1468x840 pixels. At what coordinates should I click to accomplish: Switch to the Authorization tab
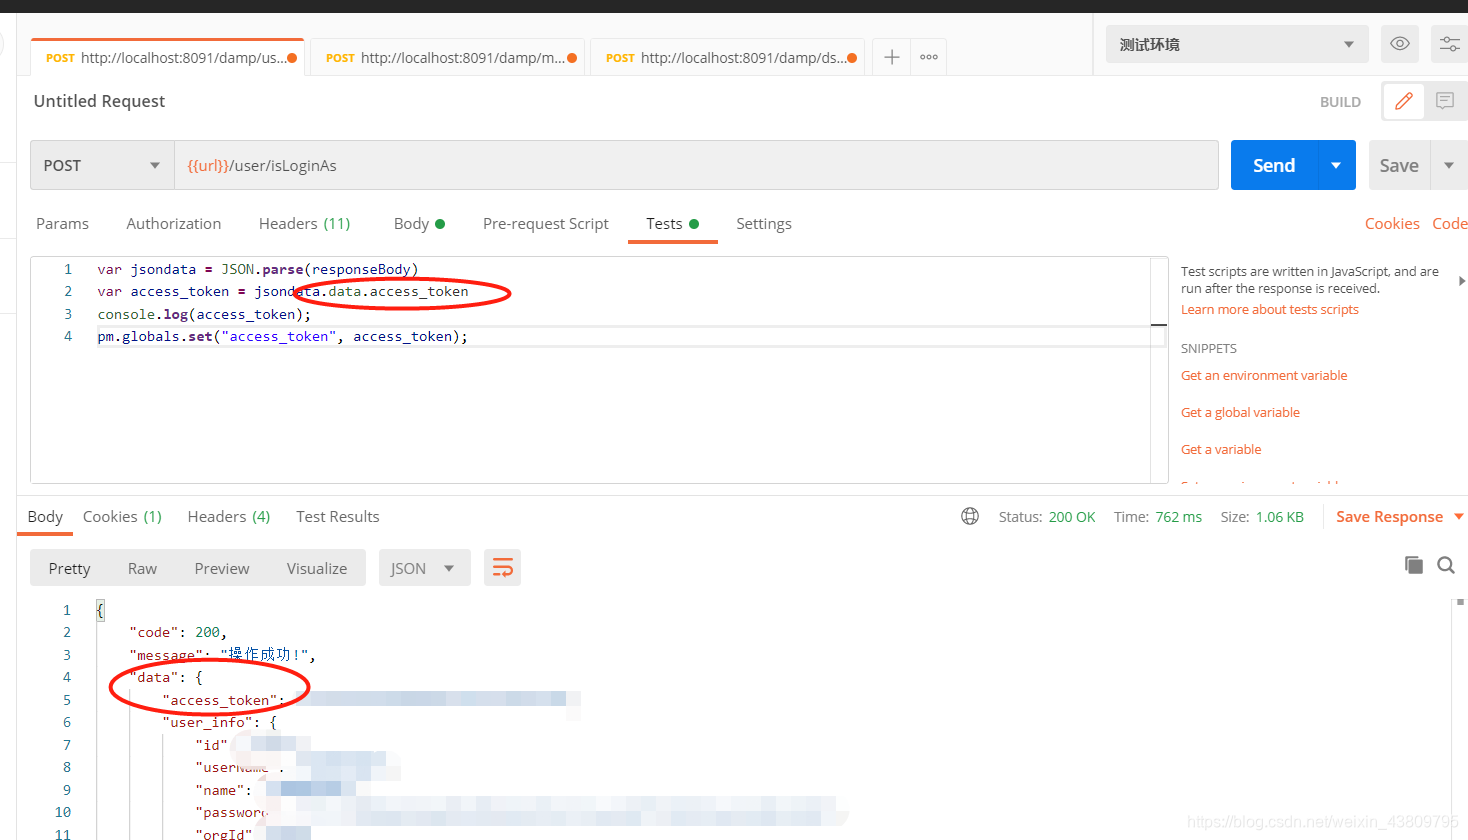pos(174,223)
